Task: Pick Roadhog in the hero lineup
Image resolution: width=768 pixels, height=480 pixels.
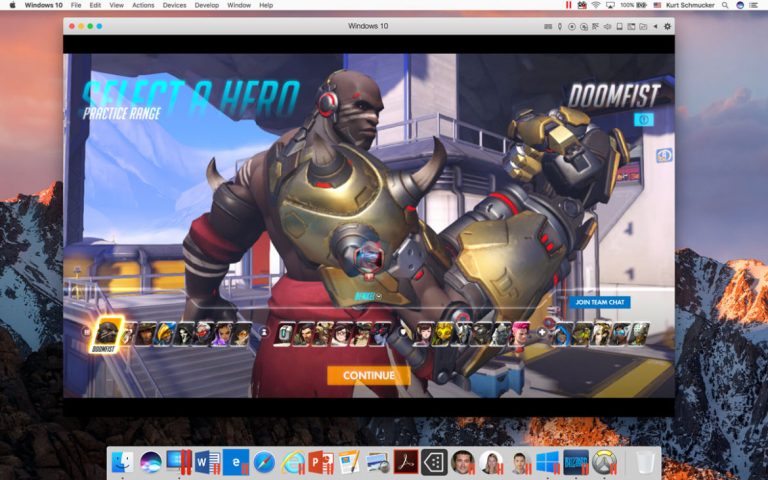Action: pos(480,334)
